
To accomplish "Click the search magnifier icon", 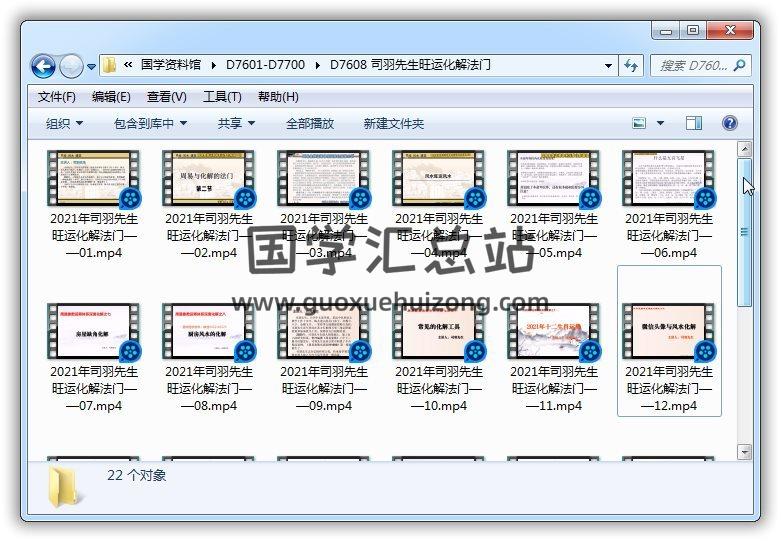I will (739, 66).
